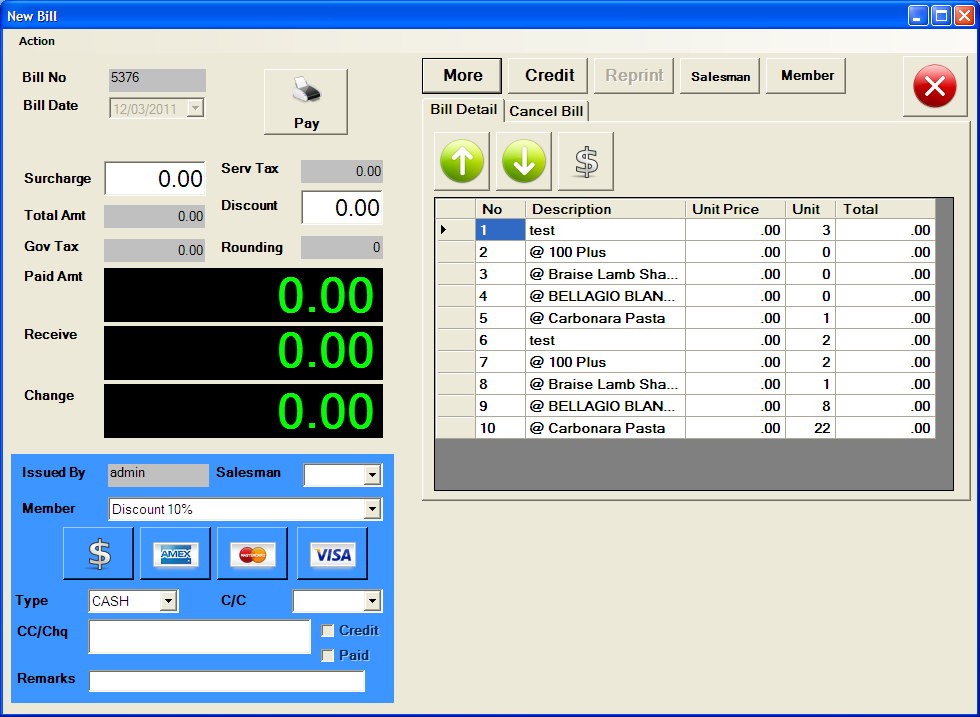Click the Pay printer icon button
980x717 pixels.
(x=306, y=101)
